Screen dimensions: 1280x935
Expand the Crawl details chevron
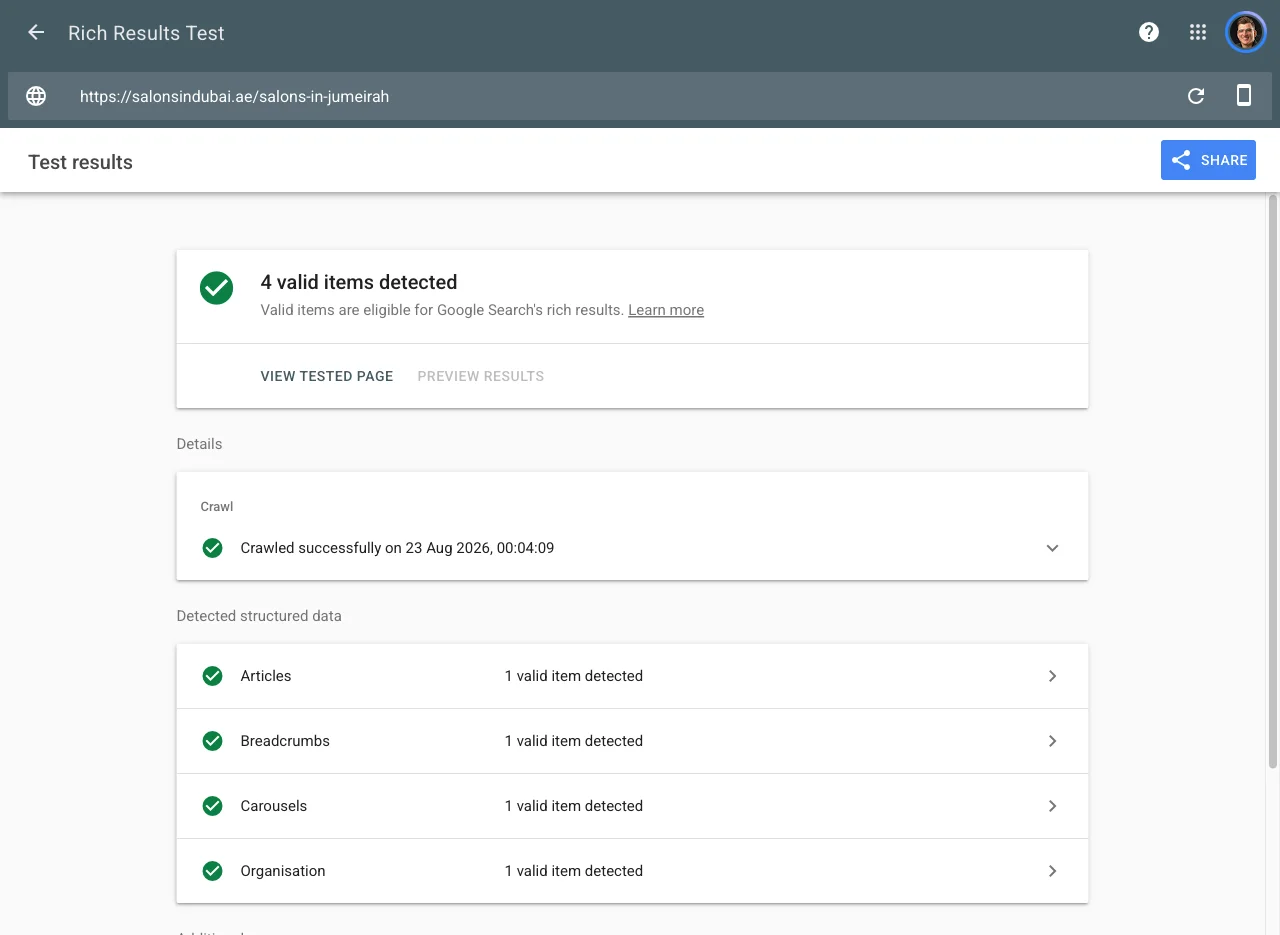[x=1052, y=548]
